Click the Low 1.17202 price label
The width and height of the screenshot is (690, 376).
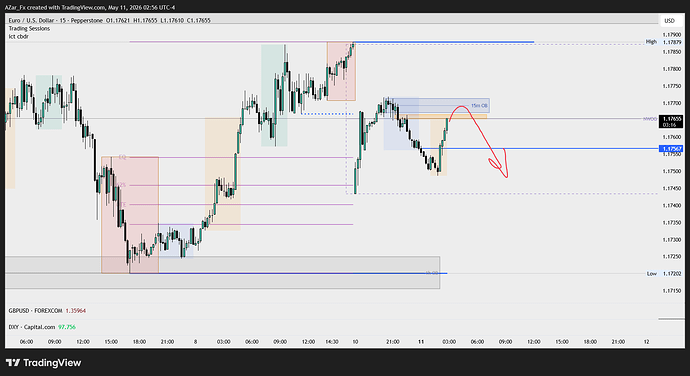coord(664,274)
